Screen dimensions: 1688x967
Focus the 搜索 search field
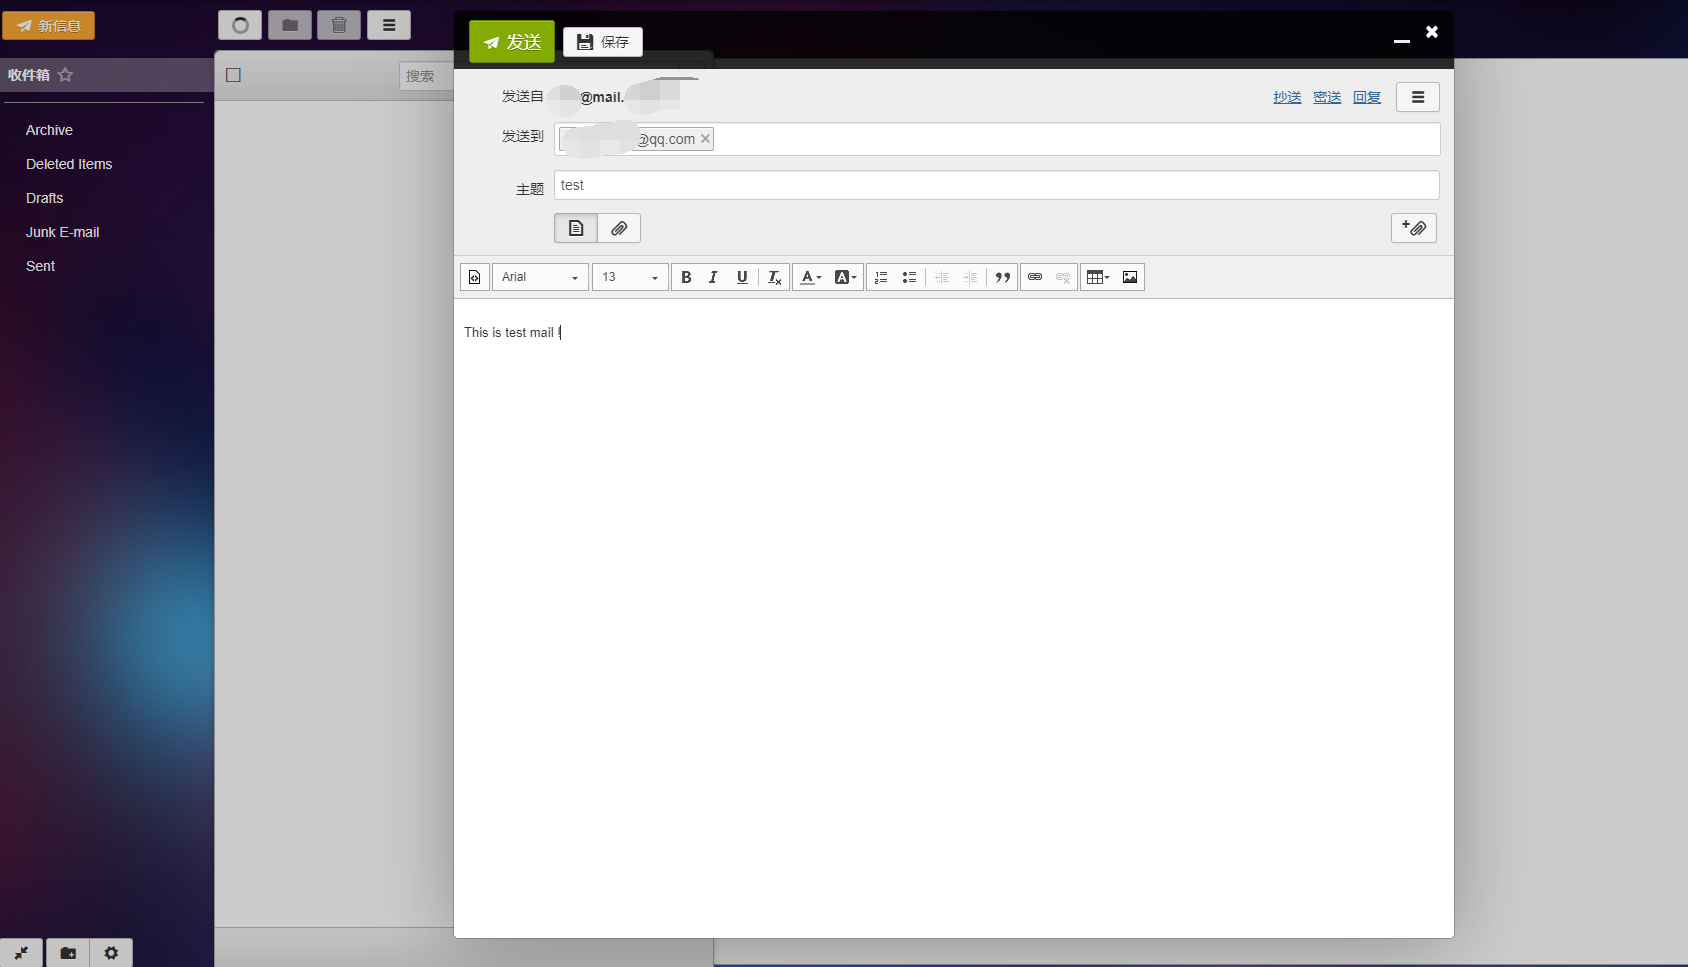427,76
